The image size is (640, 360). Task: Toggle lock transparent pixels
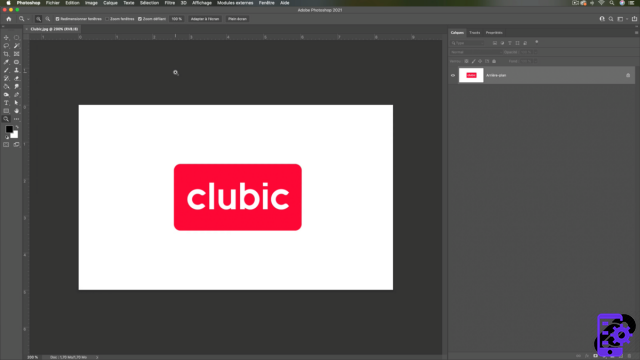[x=467, y=61]
